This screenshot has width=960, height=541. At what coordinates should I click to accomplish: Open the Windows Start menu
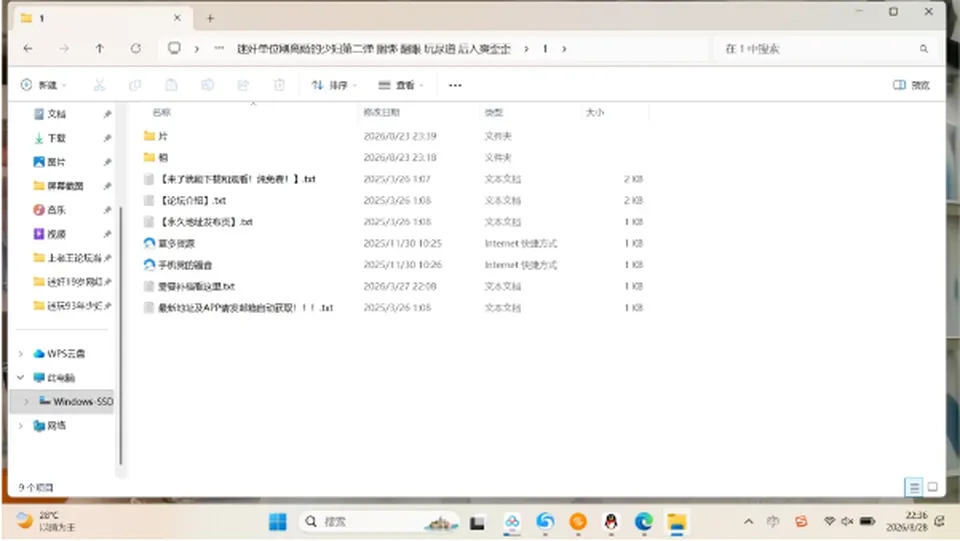click(x=277, y=522)
